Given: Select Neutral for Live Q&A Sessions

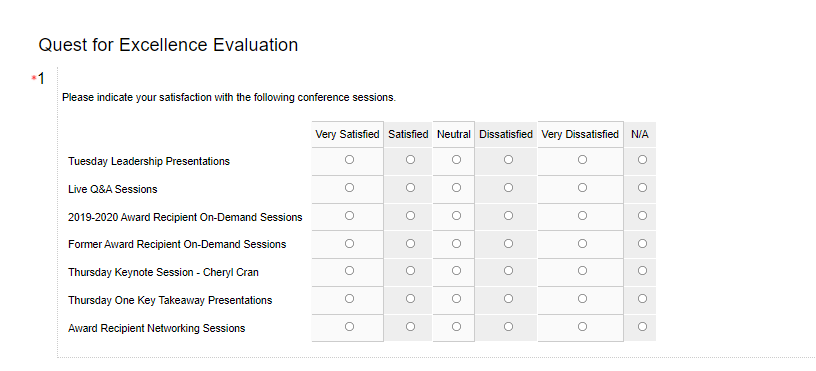Looking at the screenshot, I should [456, 187].
